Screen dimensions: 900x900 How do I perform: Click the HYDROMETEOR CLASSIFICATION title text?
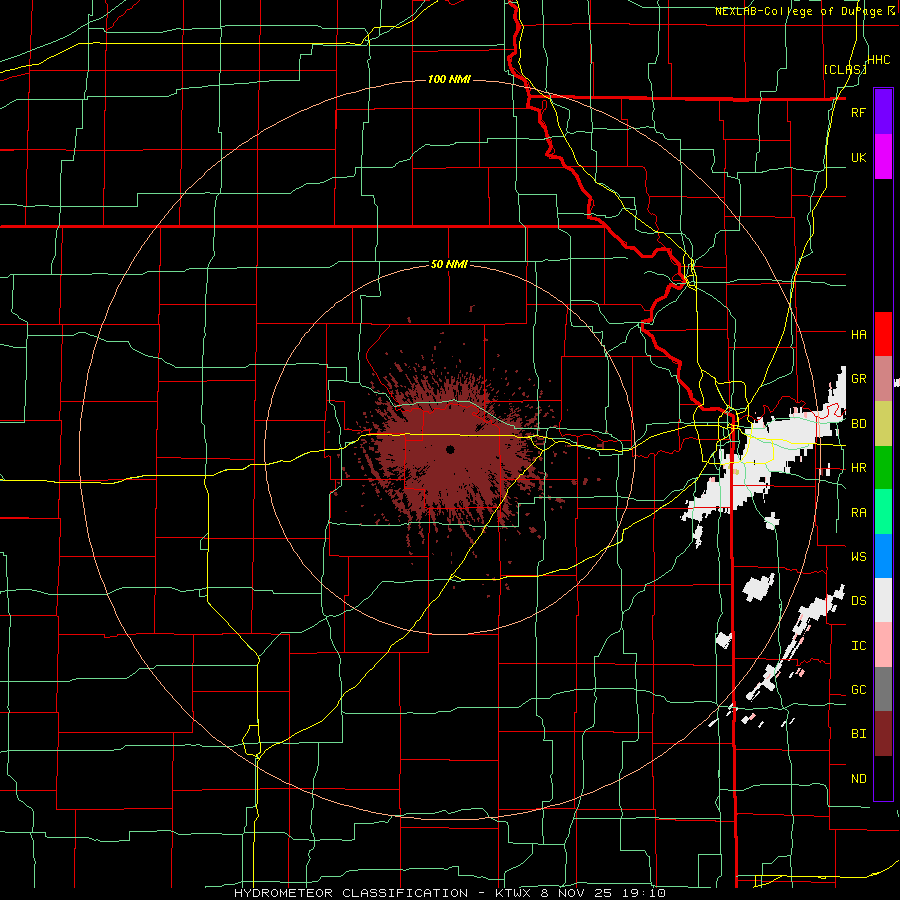tap(351, 893)
